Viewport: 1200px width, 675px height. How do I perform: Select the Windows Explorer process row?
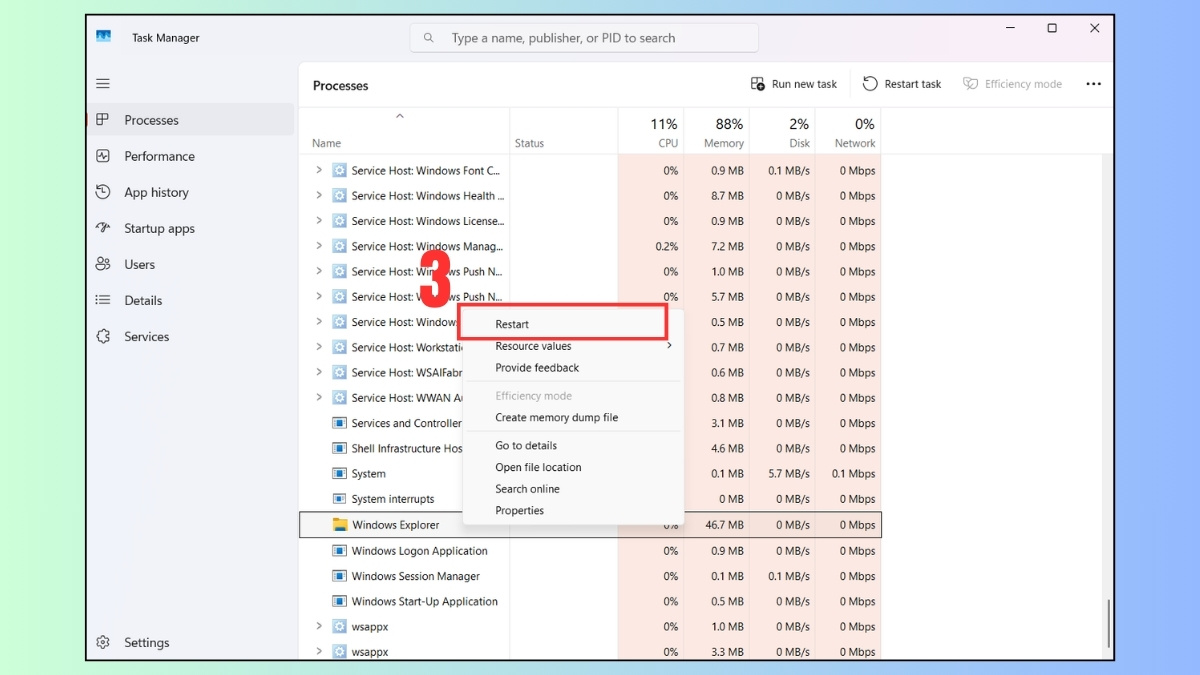coord(396,524)
